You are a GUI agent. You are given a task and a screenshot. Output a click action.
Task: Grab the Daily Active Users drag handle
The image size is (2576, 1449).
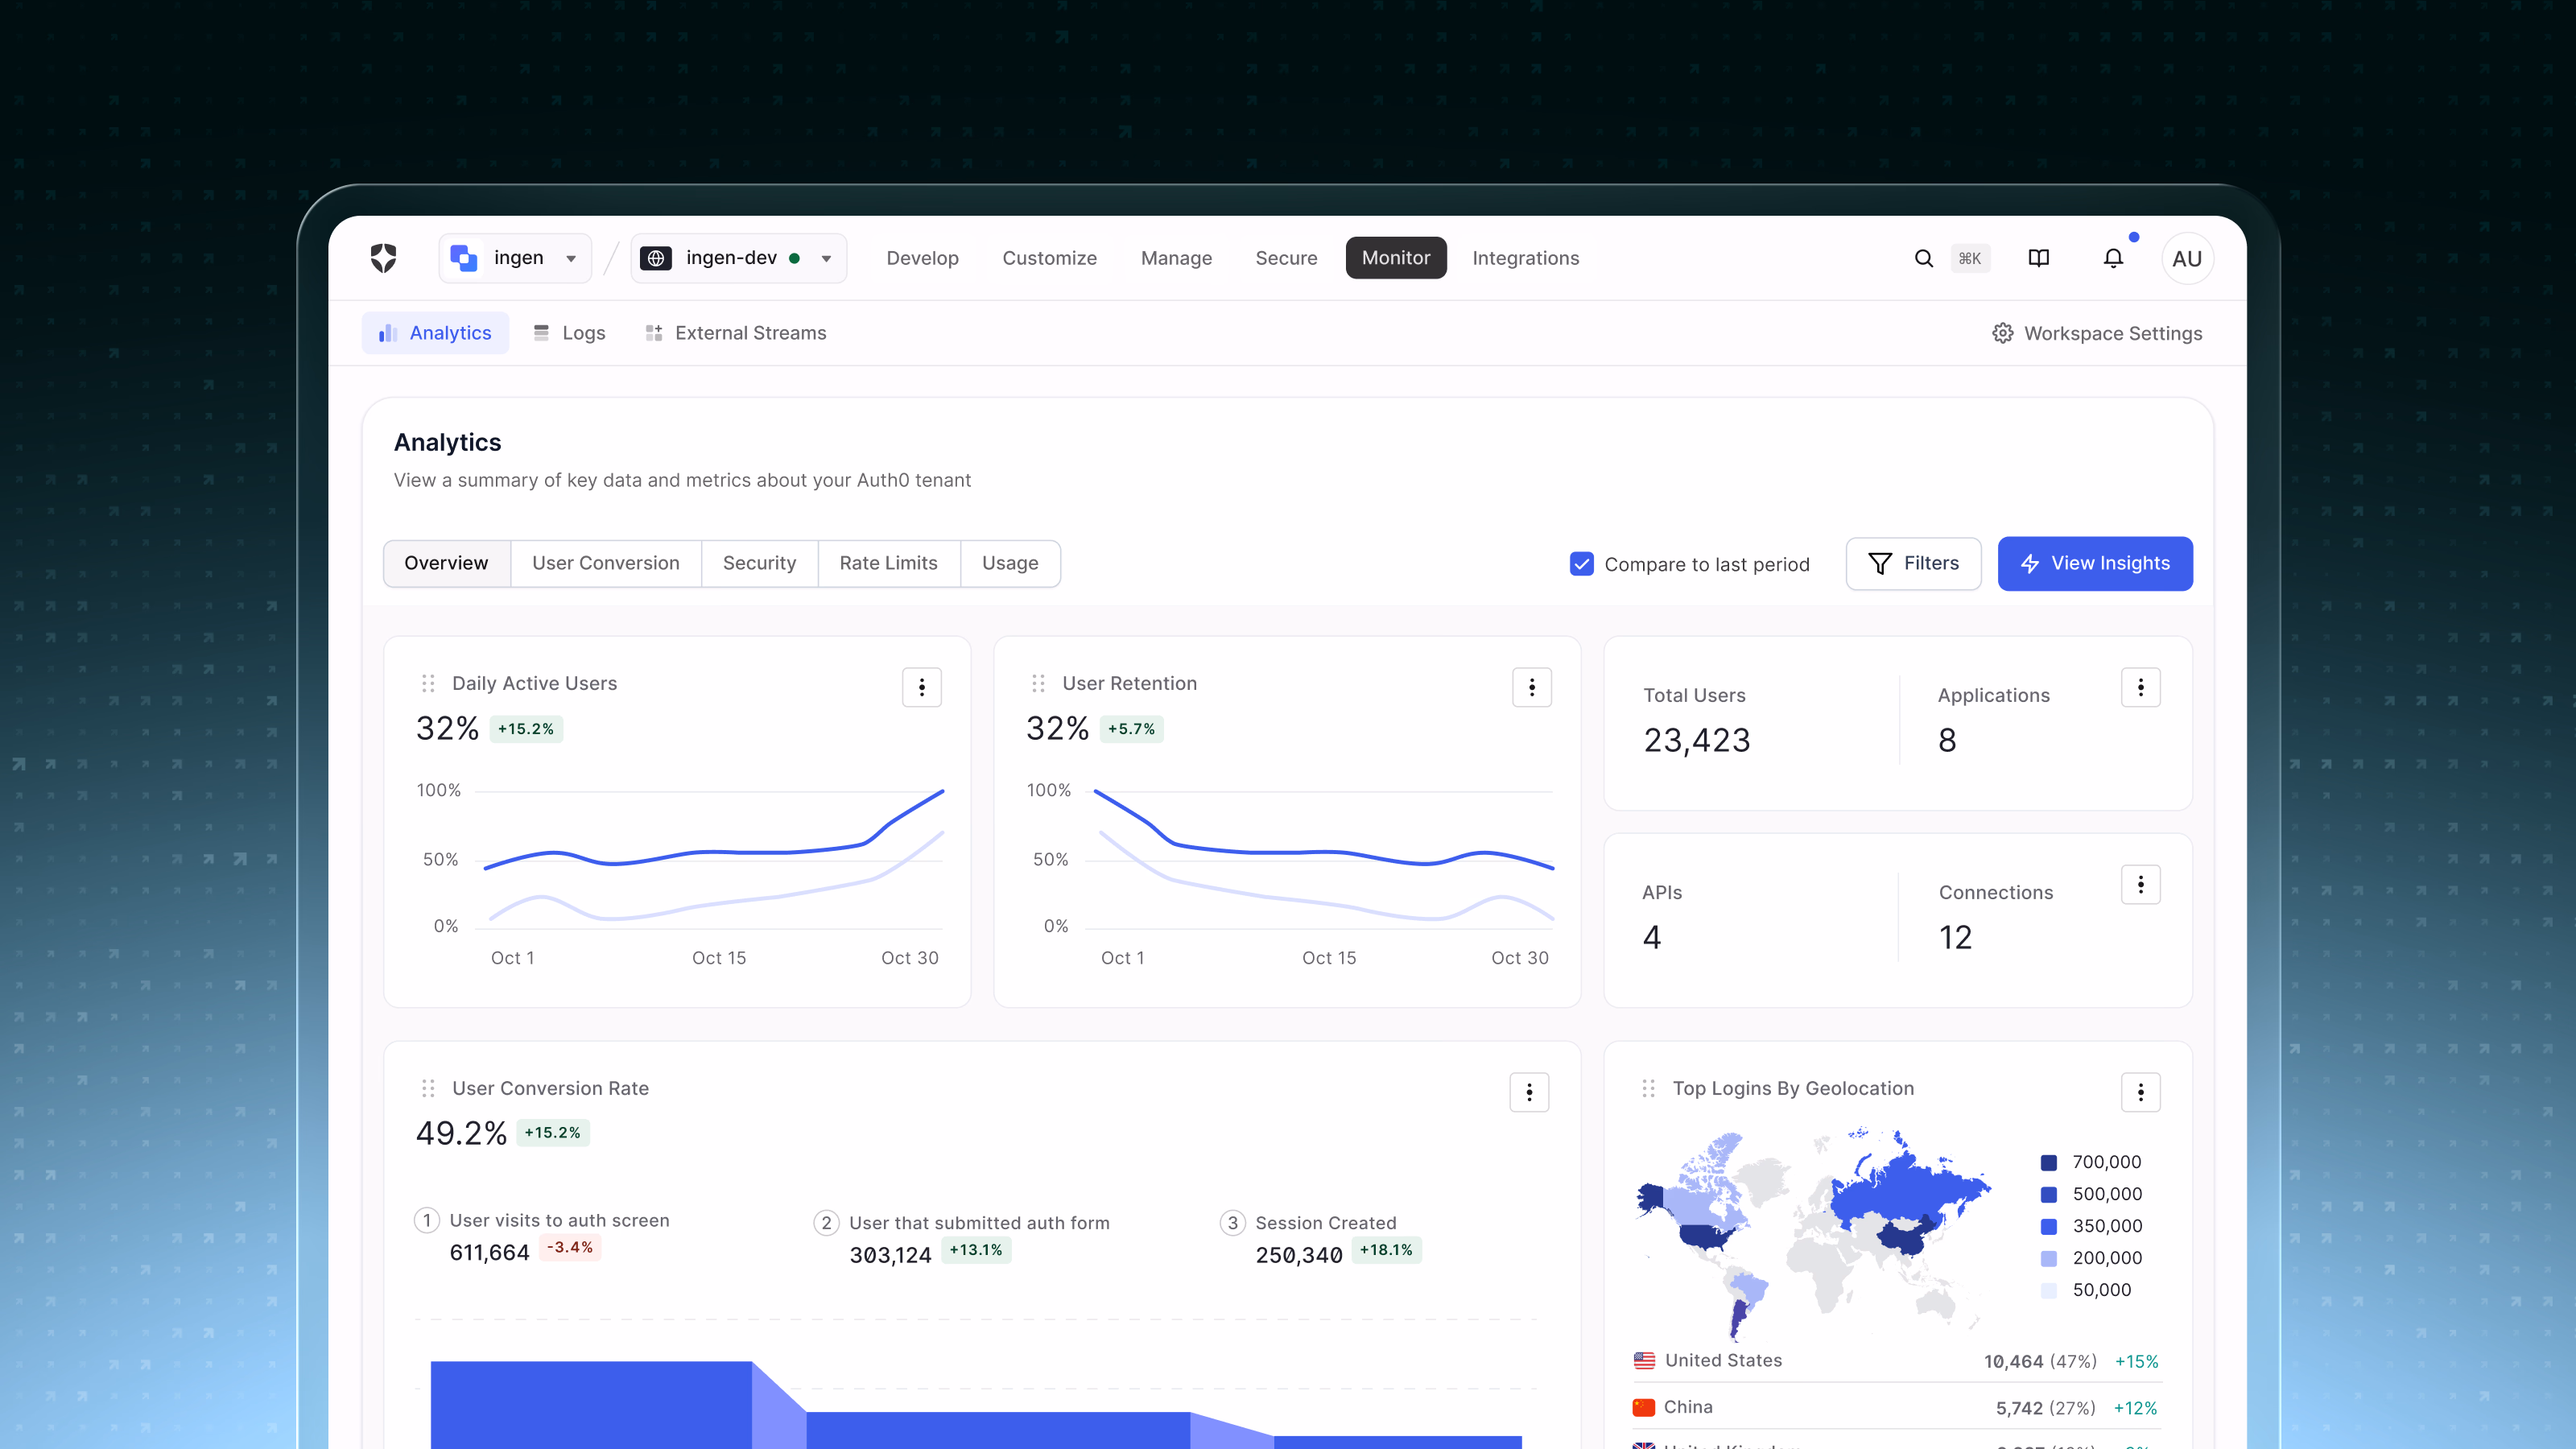coord(428,683)
